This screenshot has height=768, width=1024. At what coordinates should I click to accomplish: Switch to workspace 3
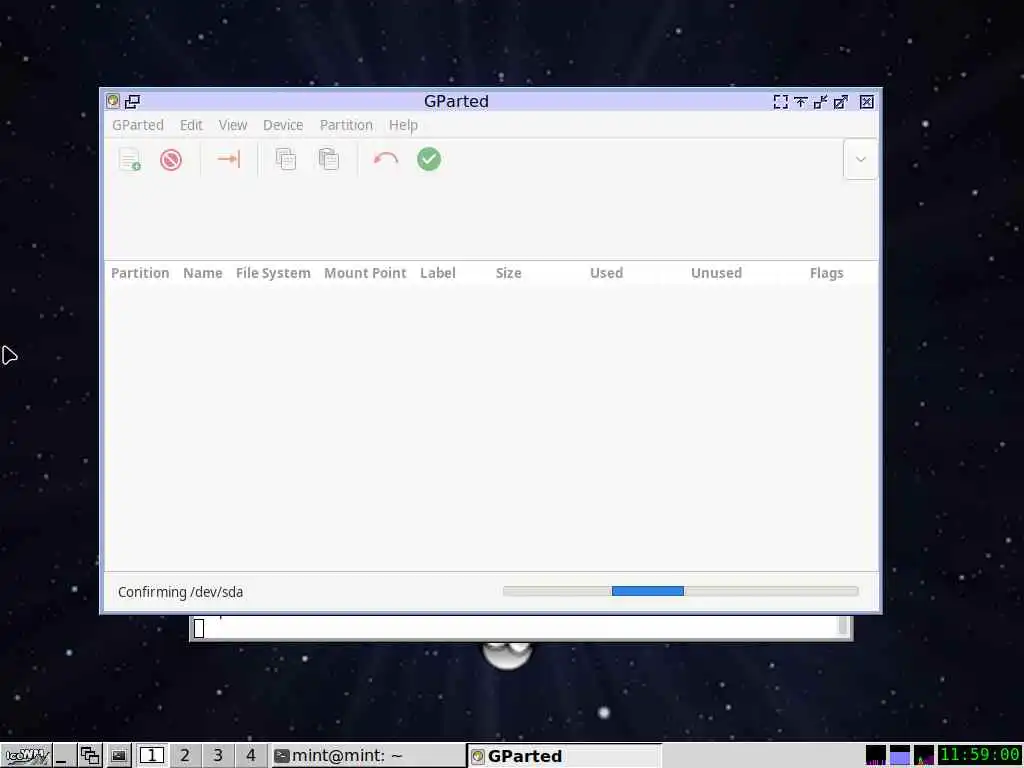coord(218,756)
